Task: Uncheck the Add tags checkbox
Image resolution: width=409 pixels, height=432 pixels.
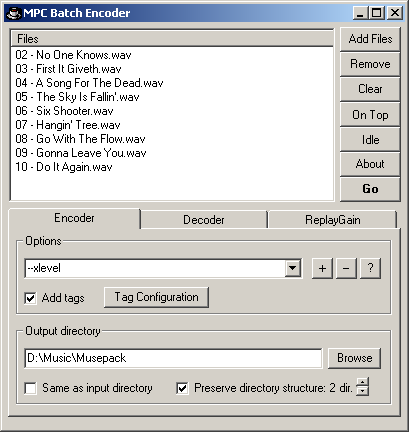Action: tap(30, 298)
